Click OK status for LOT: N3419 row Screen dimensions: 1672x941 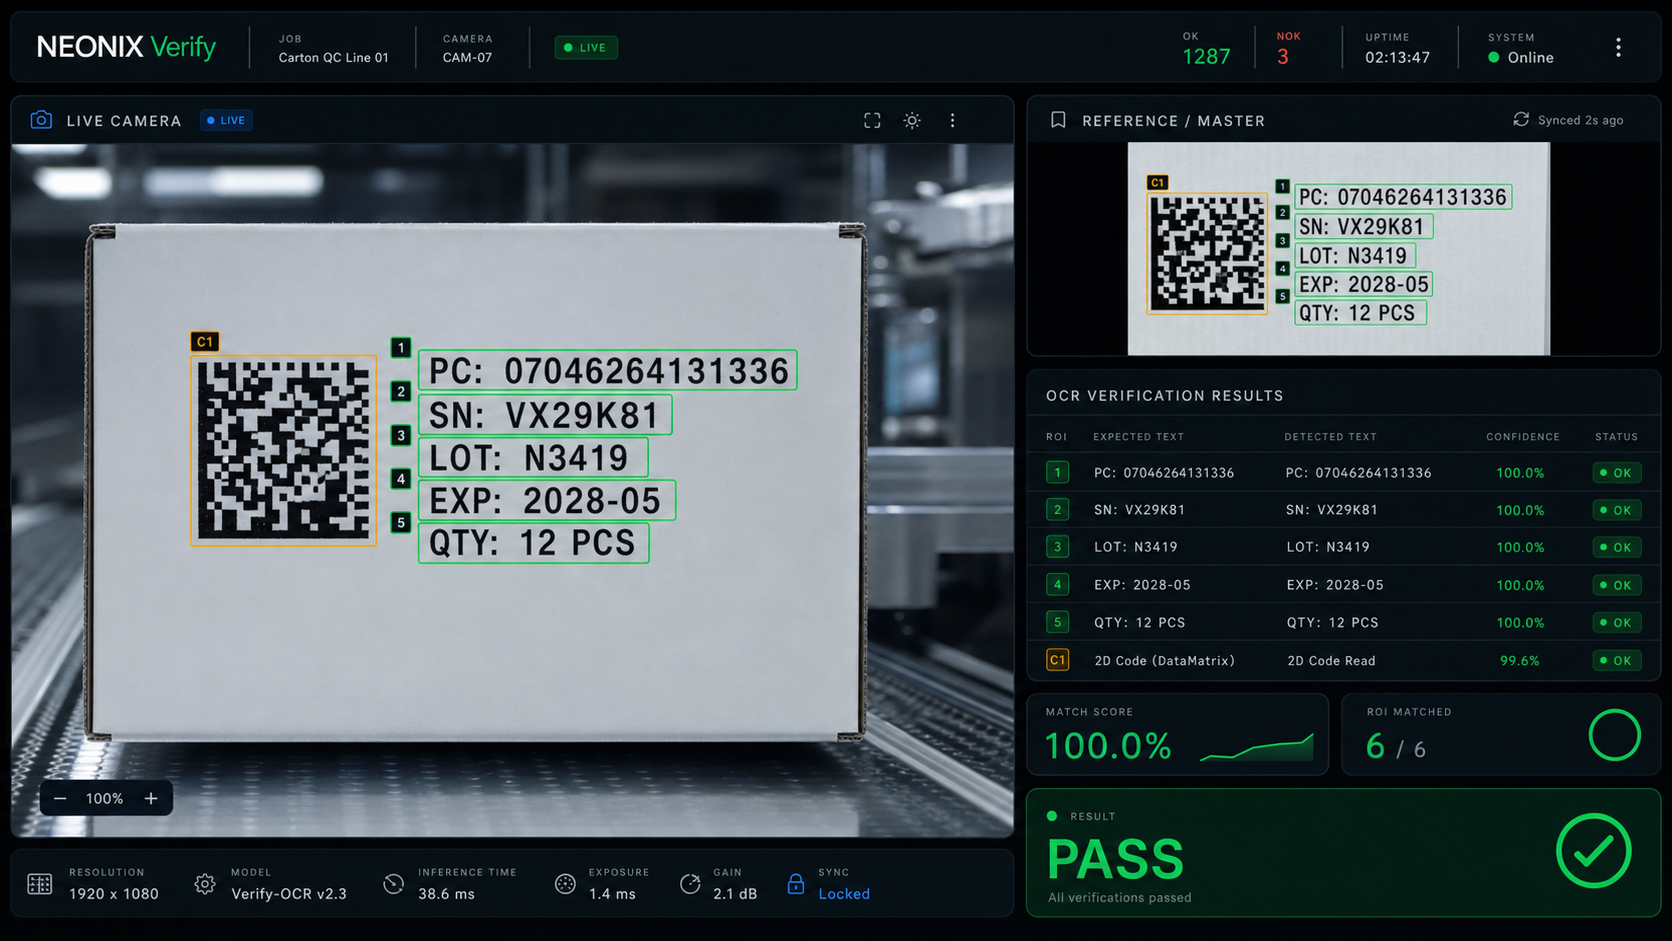(1616, 547)
